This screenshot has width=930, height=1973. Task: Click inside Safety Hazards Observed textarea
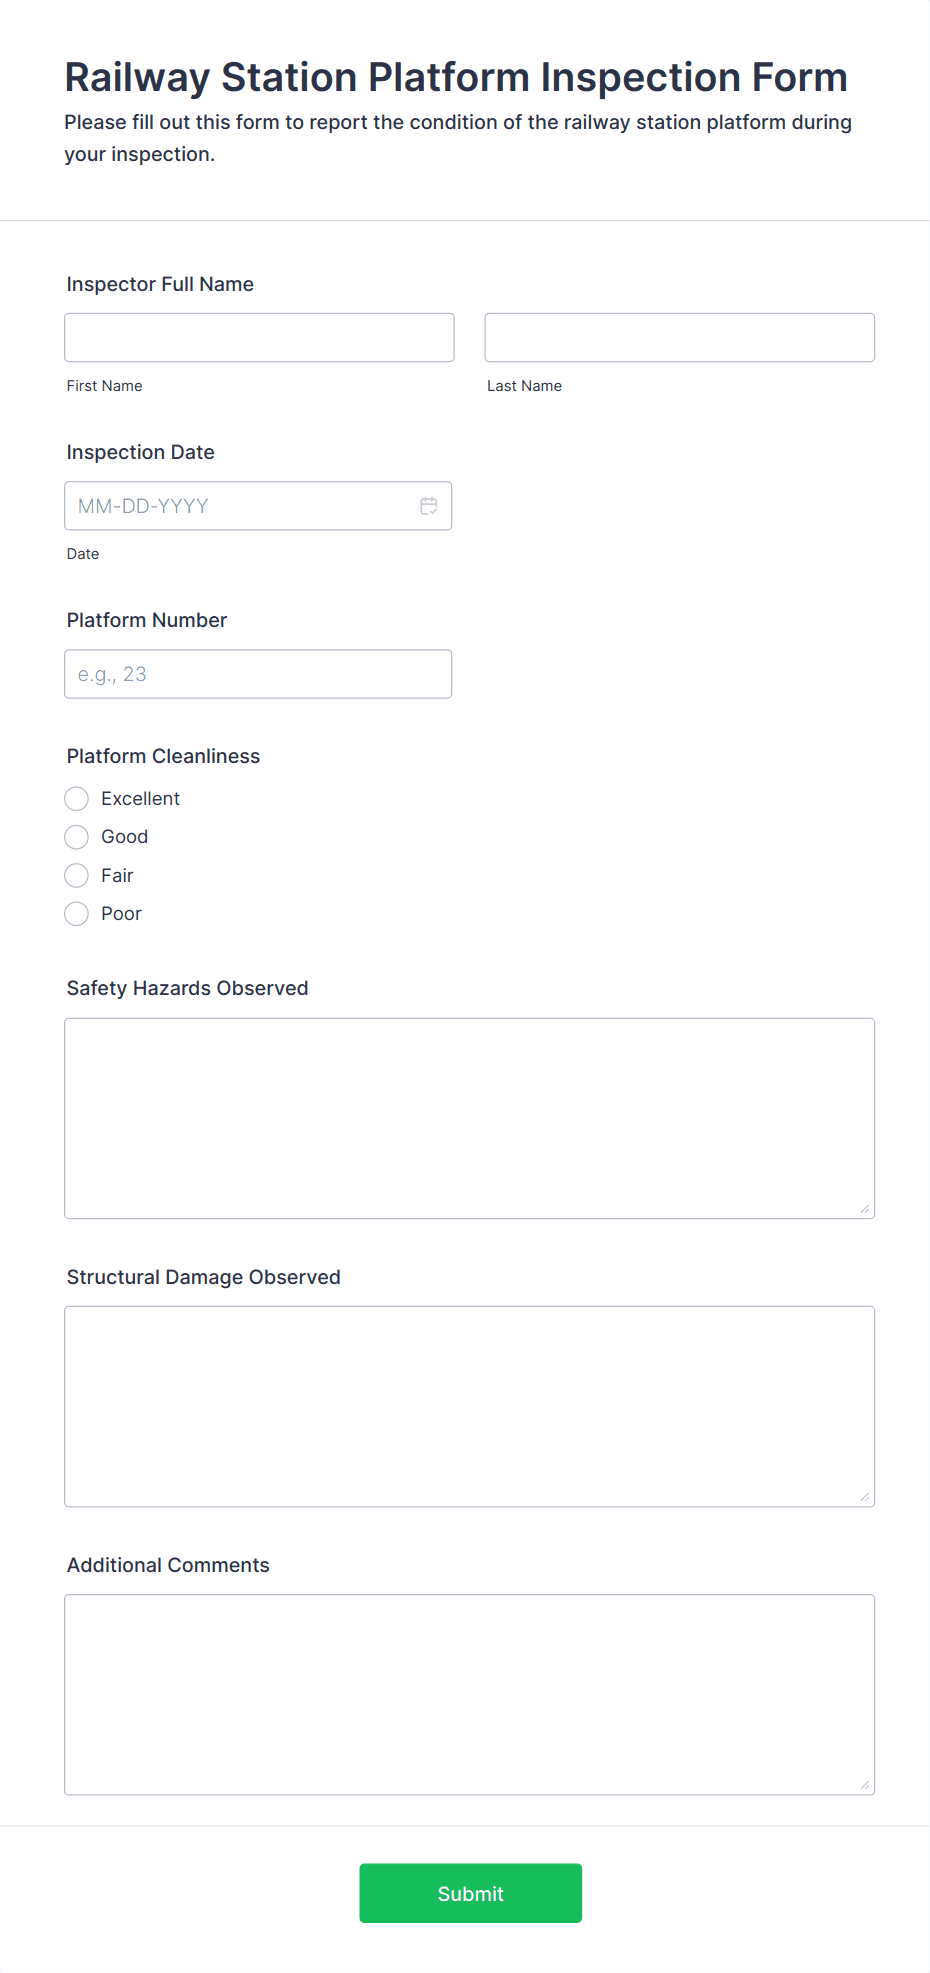(x=469, y=1118)
